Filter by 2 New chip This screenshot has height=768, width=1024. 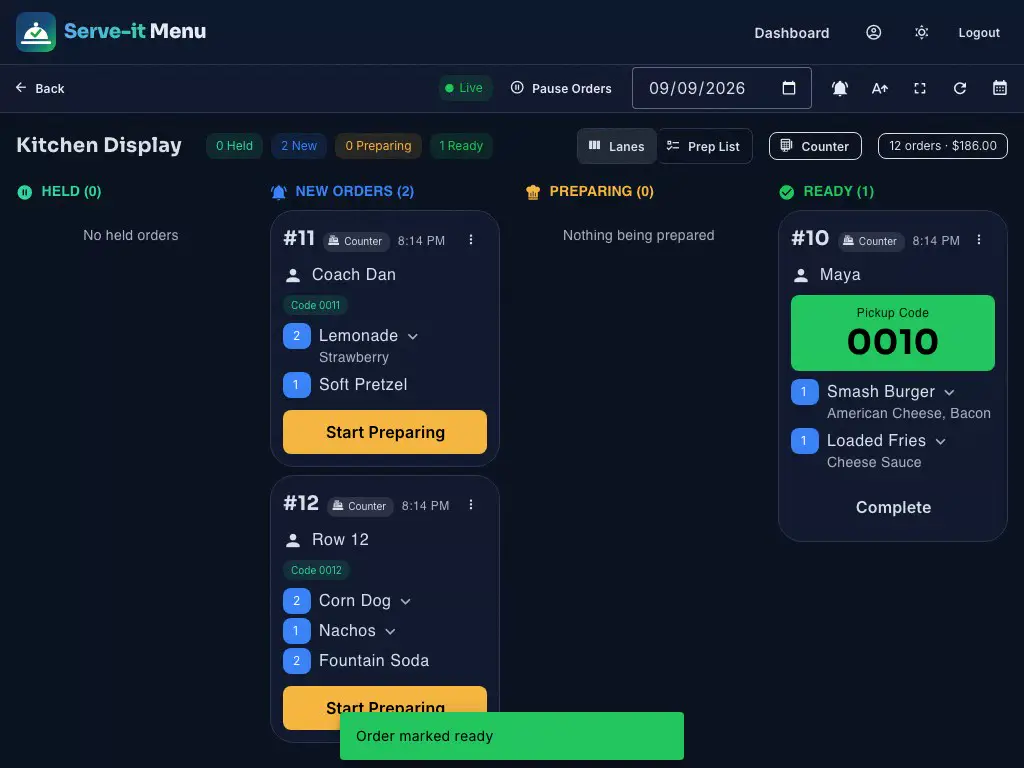point(299,146)
